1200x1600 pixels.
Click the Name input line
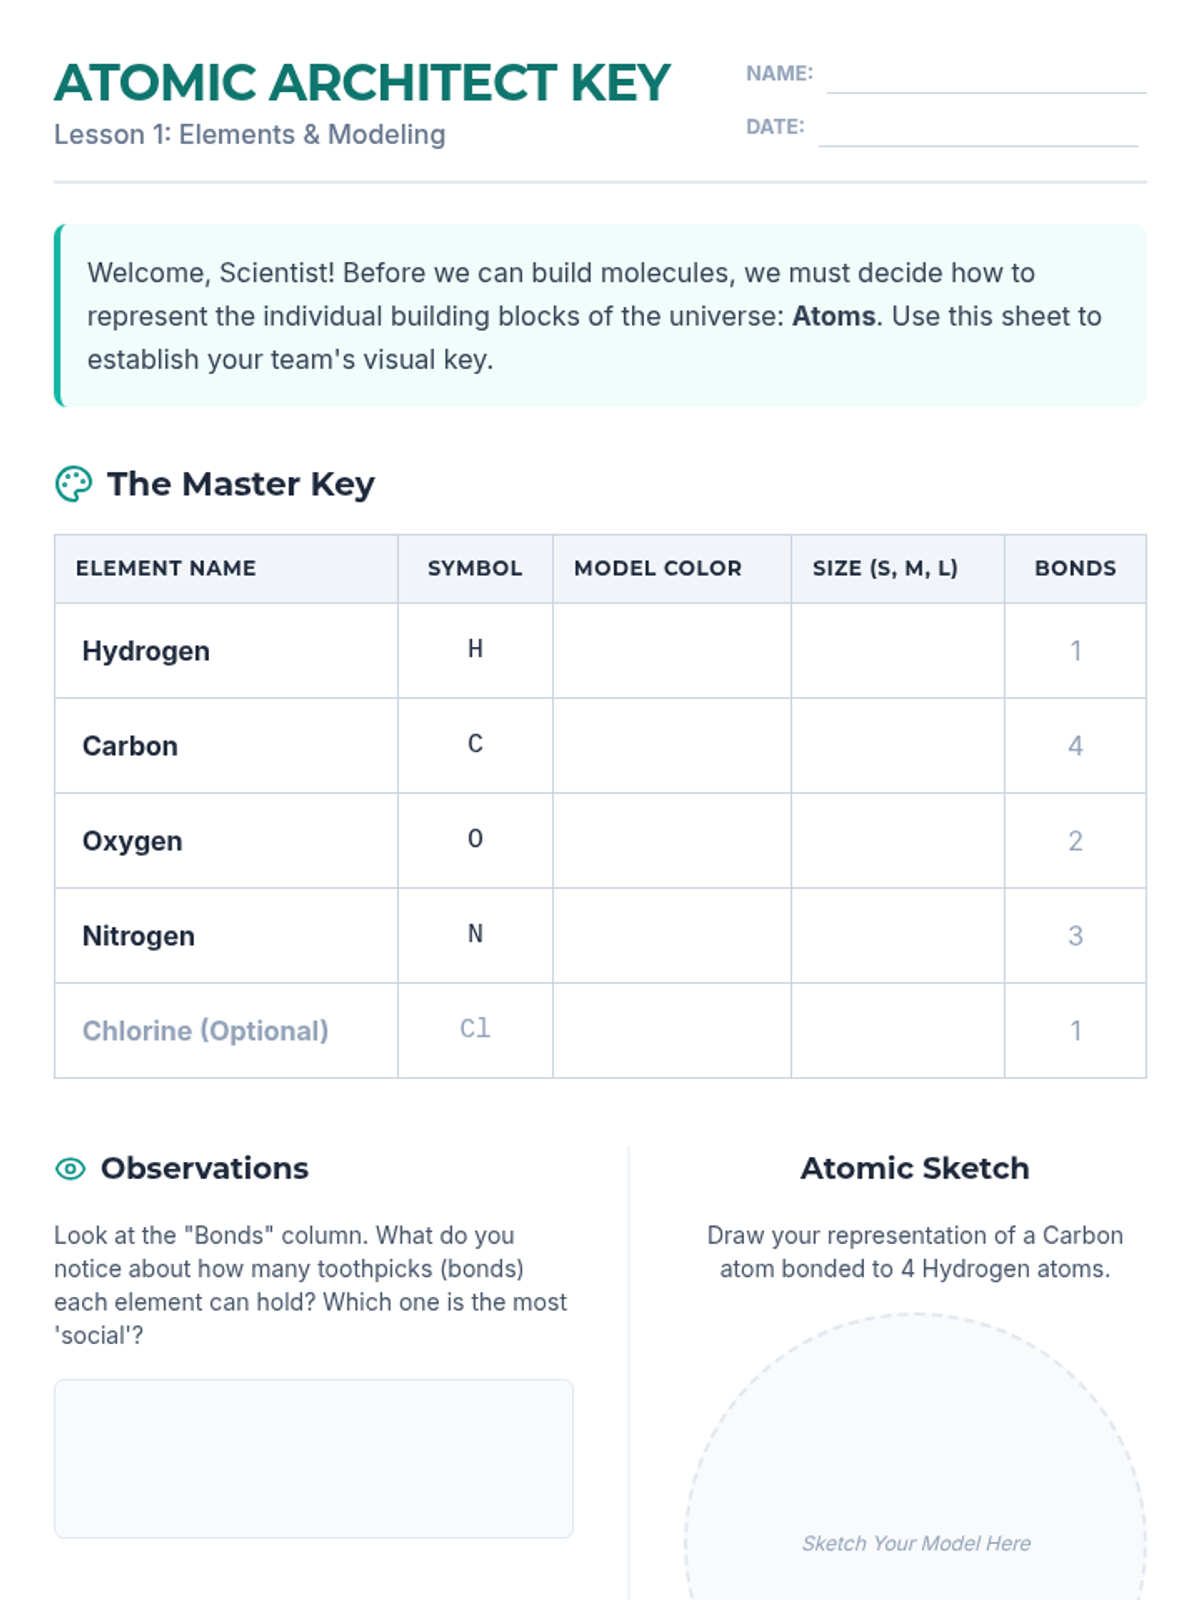tap(986, 78)
